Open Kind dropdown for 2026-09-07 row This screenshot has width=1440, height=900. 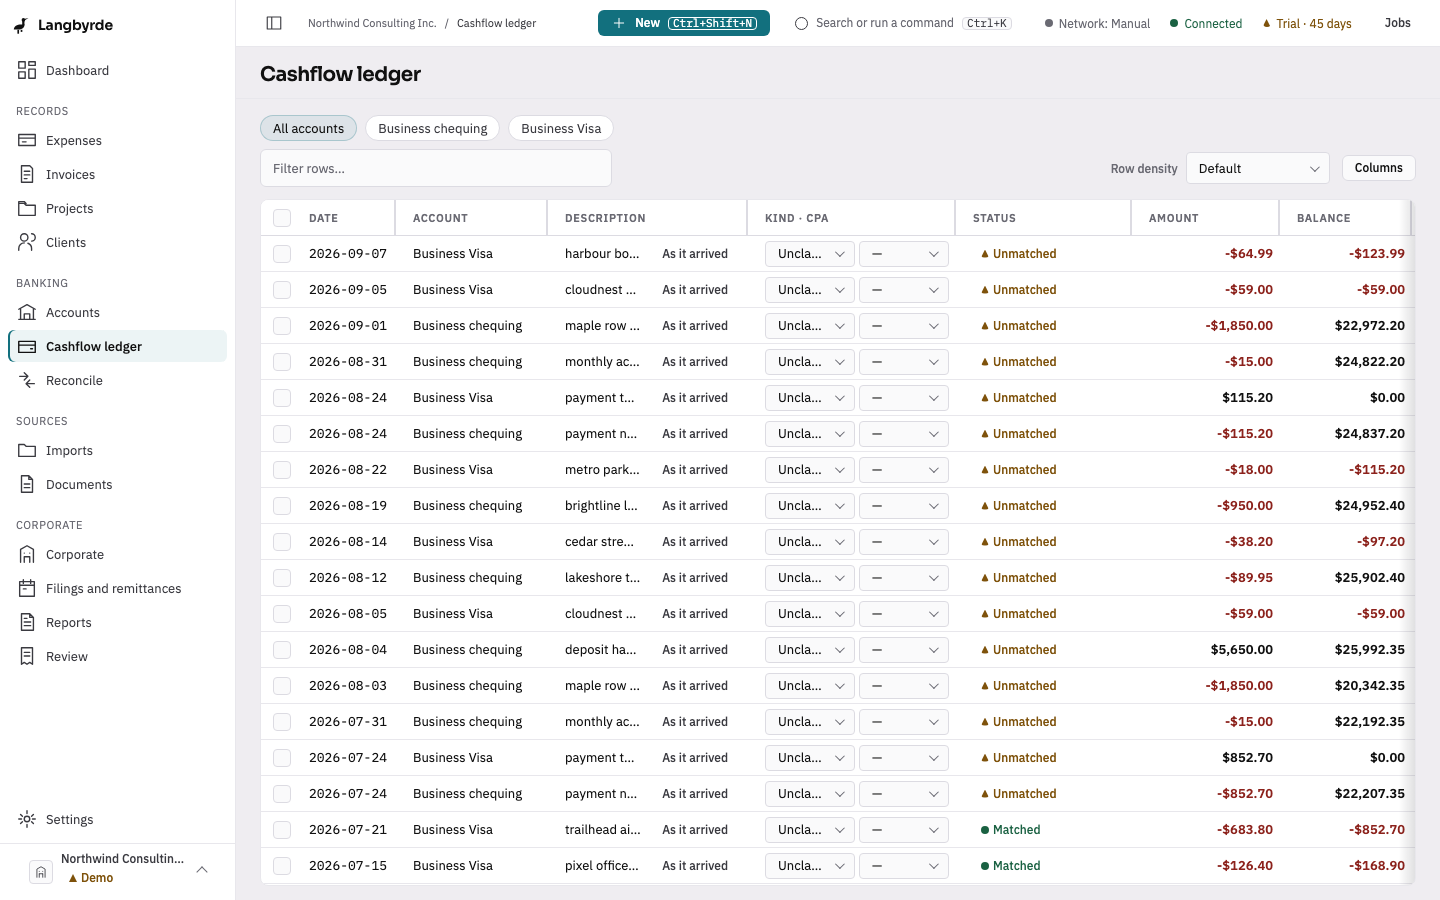coord(810,254)
